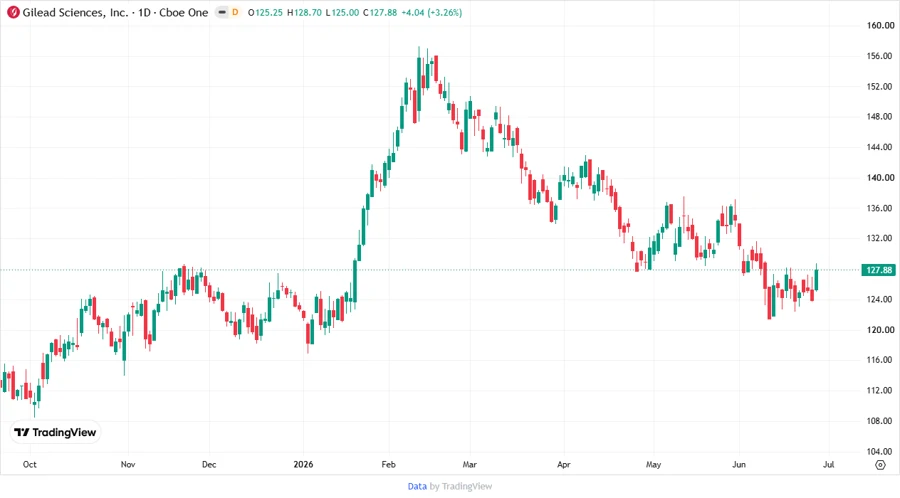Click the Gilead Sciences red logo icon
Image resolution: width=900 pixels, height=498 pixels.
(13, 12)
